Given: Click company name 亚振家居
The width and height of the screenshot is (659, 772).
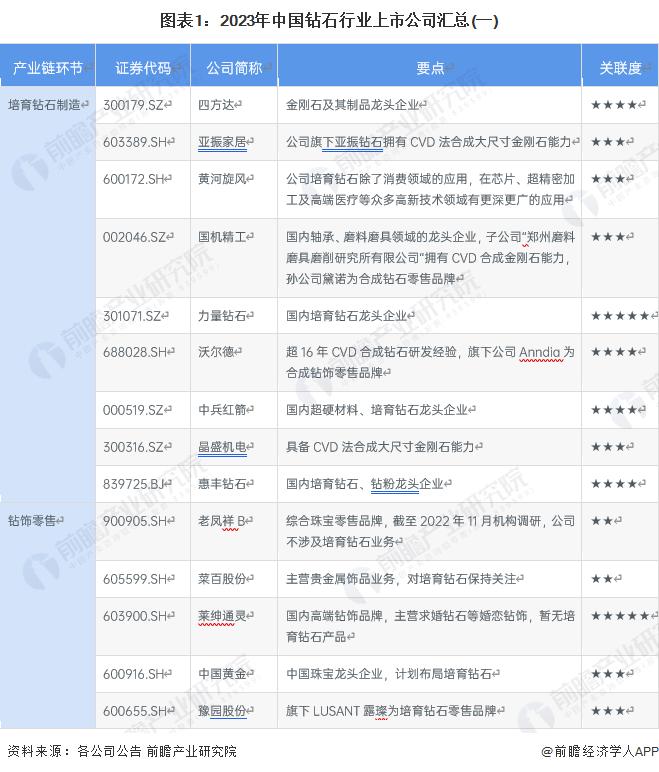Looking at the screenshot, I should pos(222,142).
